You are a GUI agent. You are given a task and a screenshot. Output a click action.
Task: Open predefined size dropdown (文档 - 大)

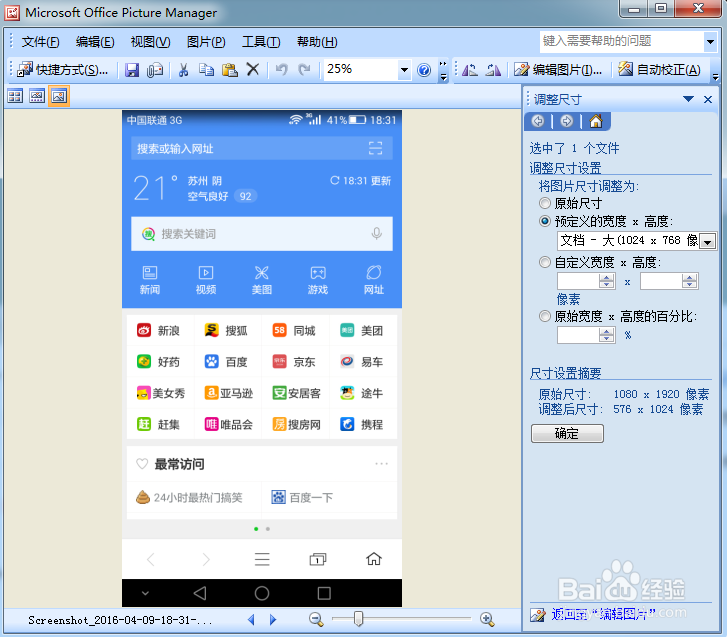click(707, 241)
